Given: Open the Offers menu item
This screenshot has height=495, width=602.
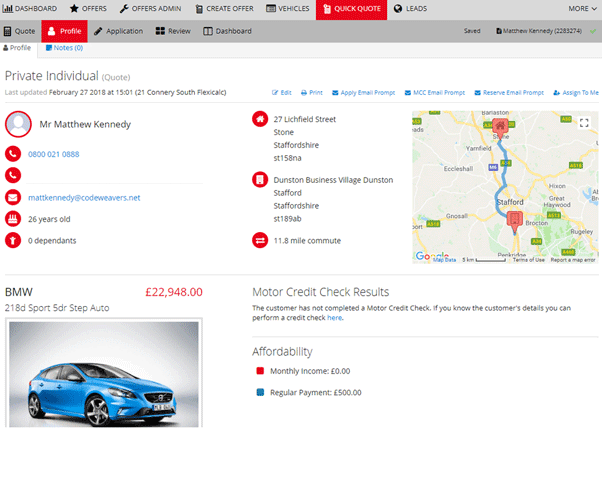Looking at the screenshot, I should tap(88, 8).
